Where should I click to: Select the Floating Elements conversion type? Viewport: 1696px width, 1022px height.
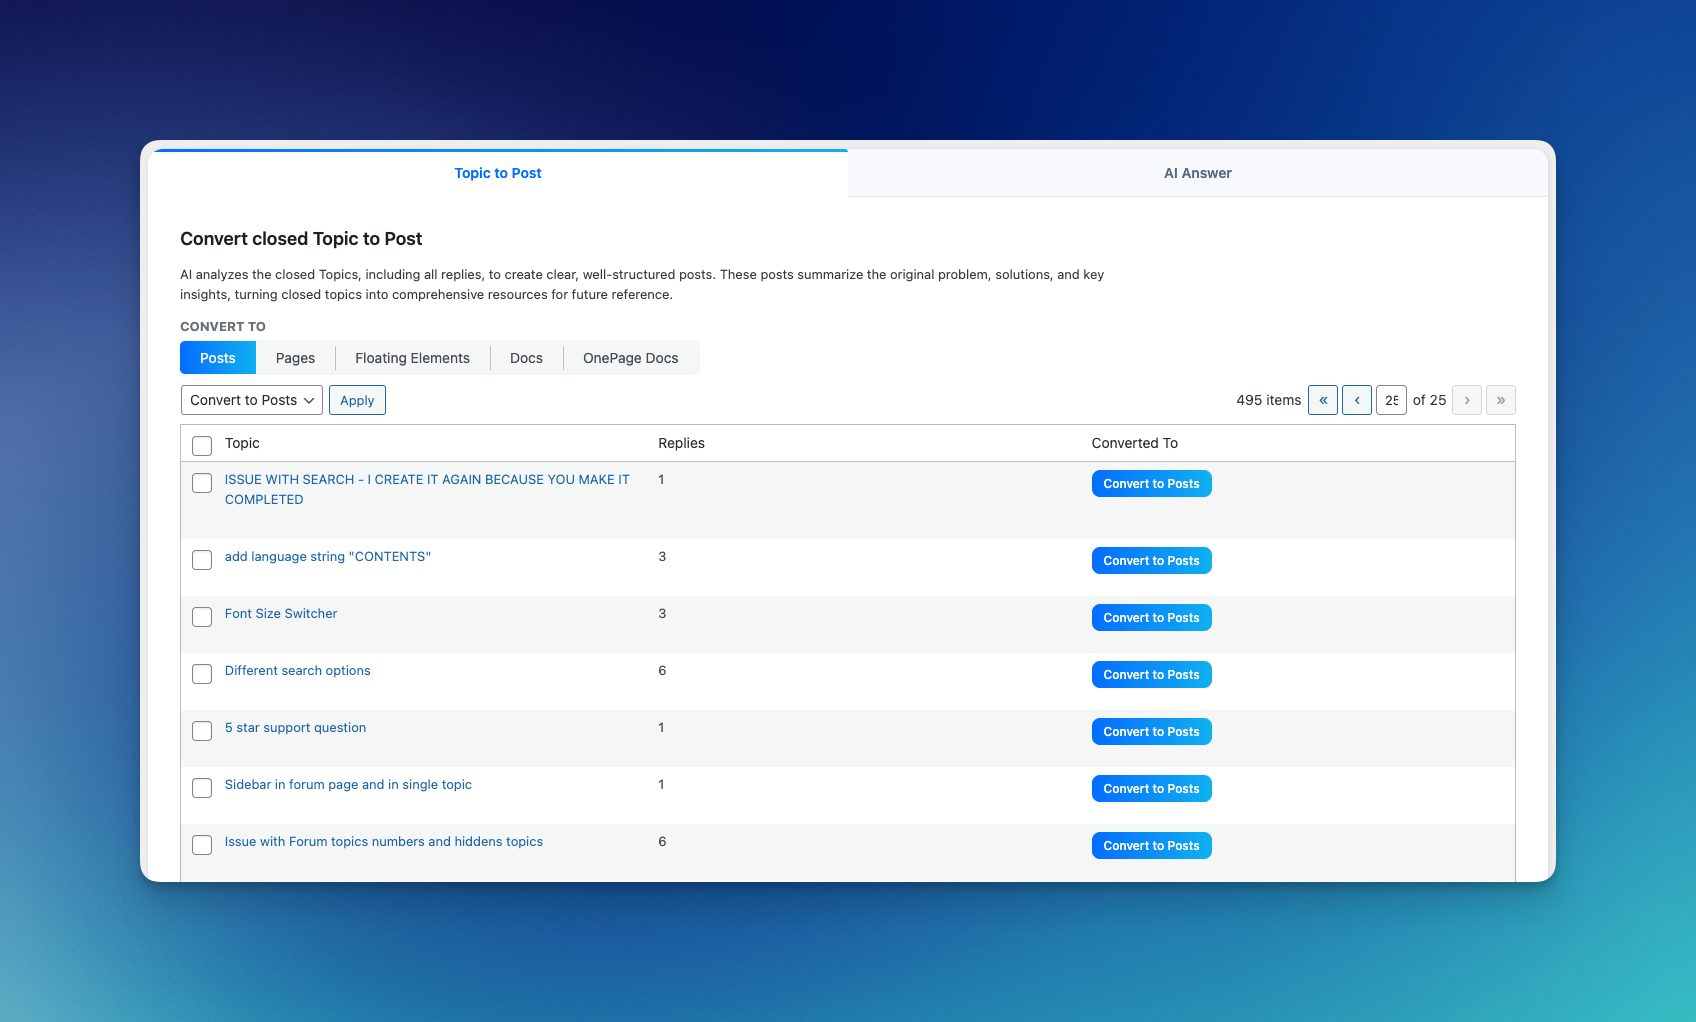coord(412,358)
